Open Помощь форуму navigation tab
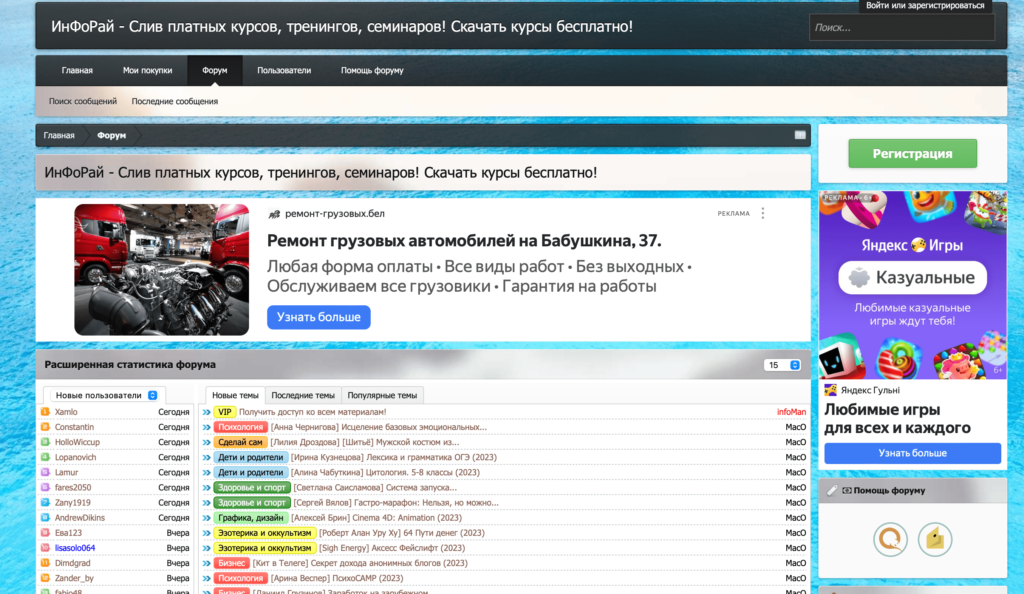 [372, 70]
